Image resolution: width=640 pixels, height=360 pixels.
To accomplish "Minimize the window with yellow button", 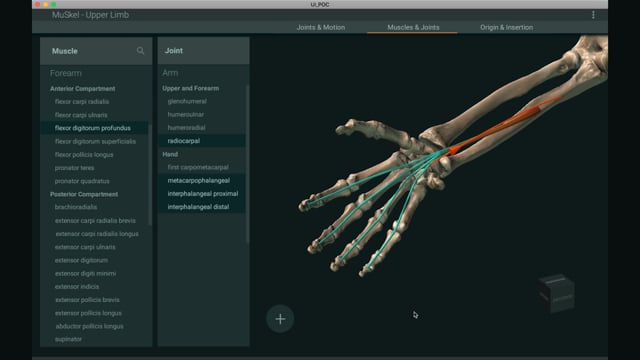I will [46, 4].
